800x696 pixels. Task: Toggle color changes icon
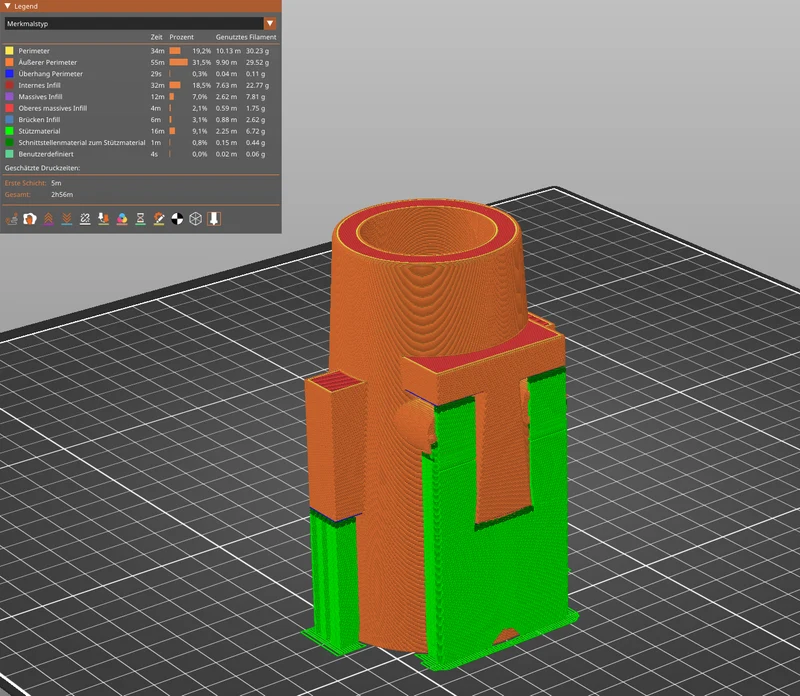(122, 219)
